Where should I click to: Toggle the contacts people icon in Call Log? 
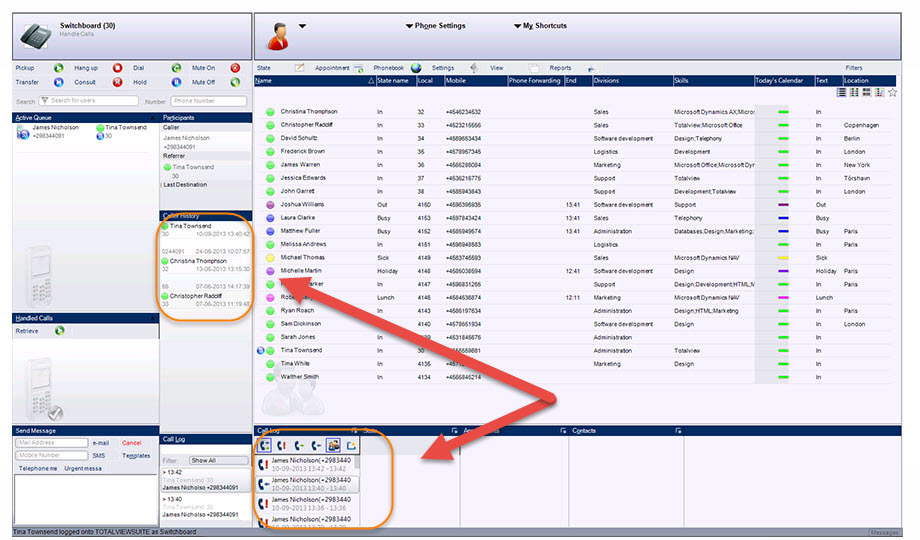pyautogui.click(x=333, y=446)
